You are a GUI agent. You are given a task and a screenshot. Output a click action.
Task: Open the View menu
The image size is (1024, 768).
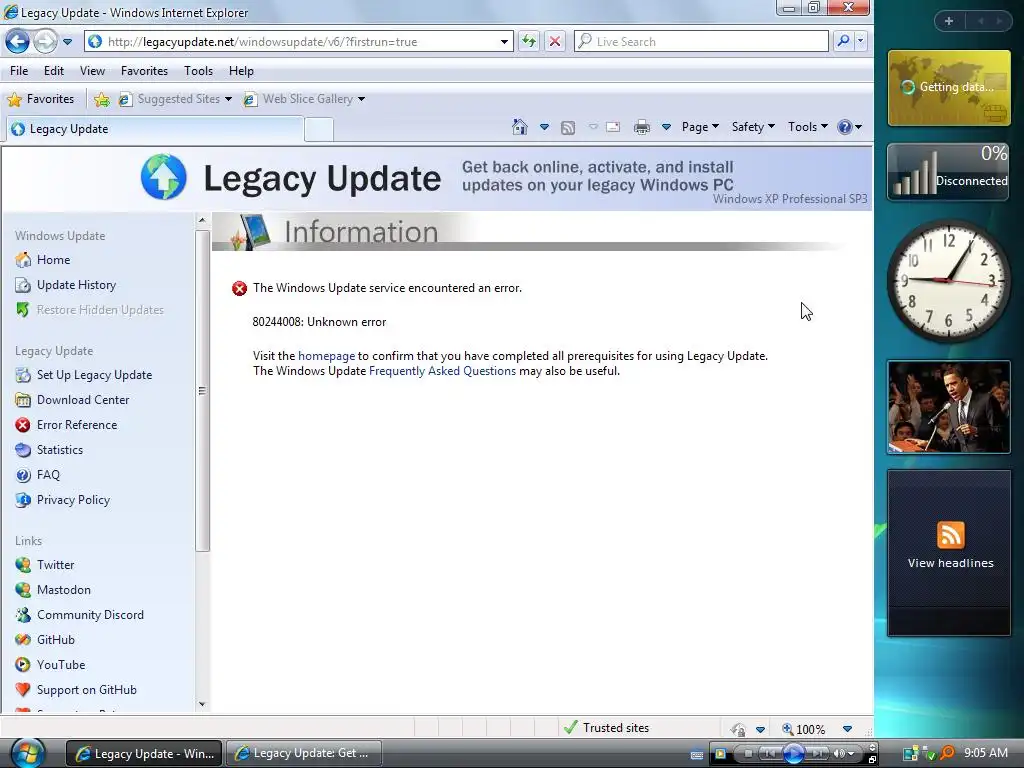pos(92,71)
